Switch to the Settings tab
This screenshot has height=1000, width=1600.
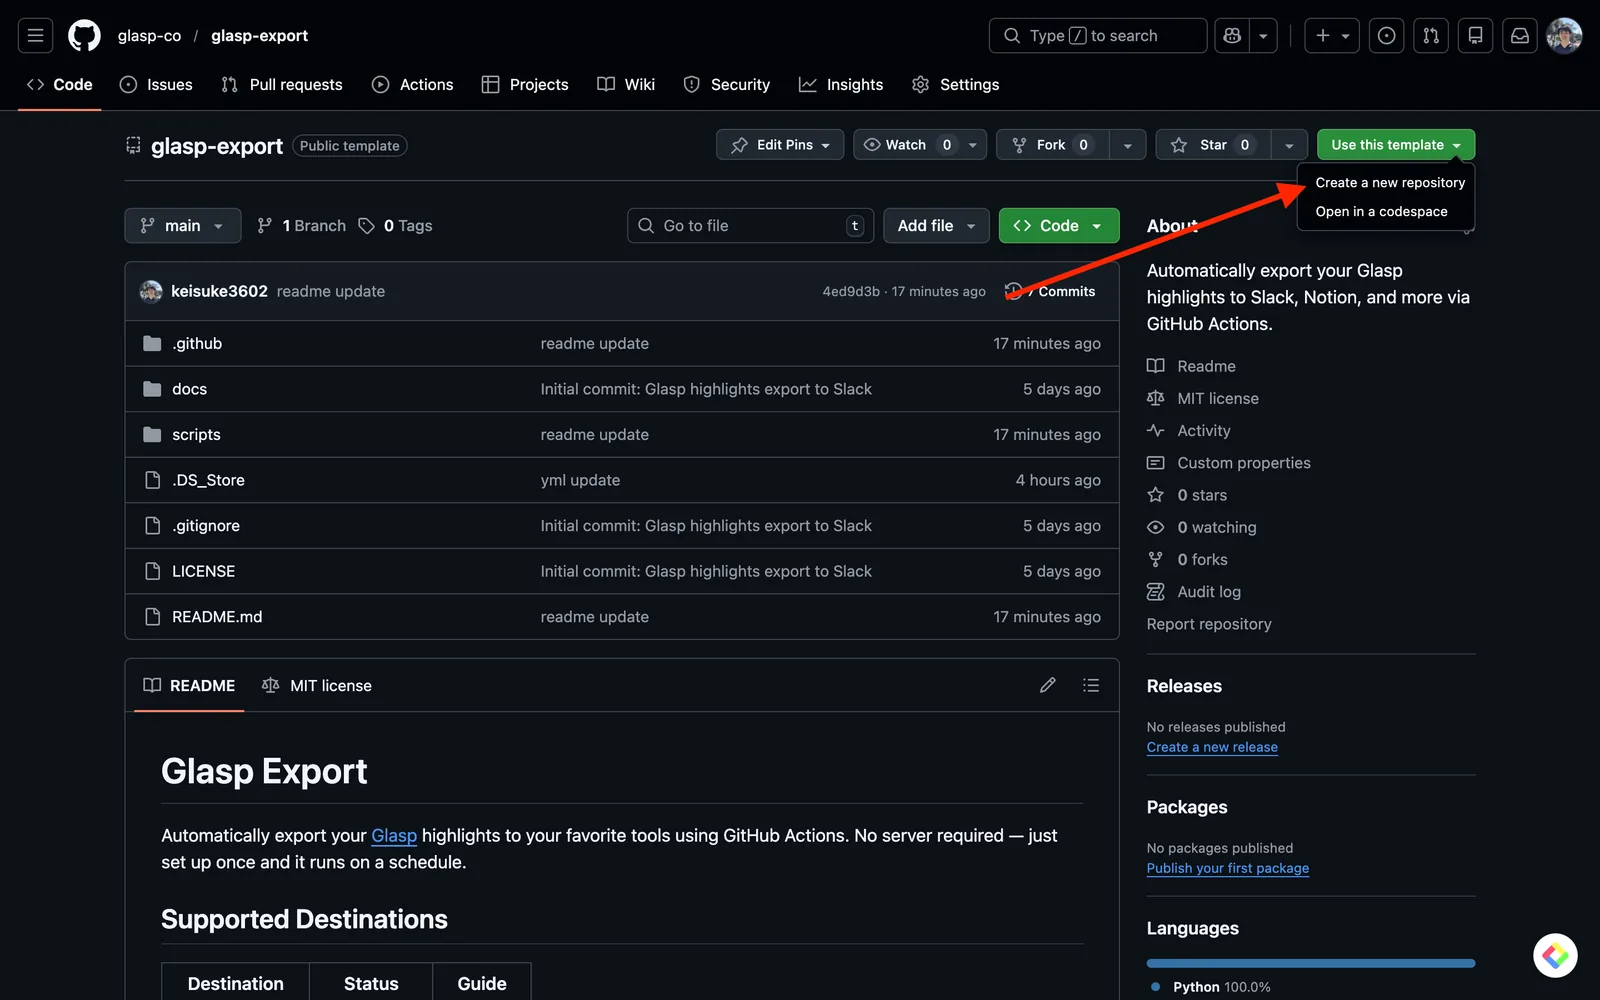[x=956, y=85]
